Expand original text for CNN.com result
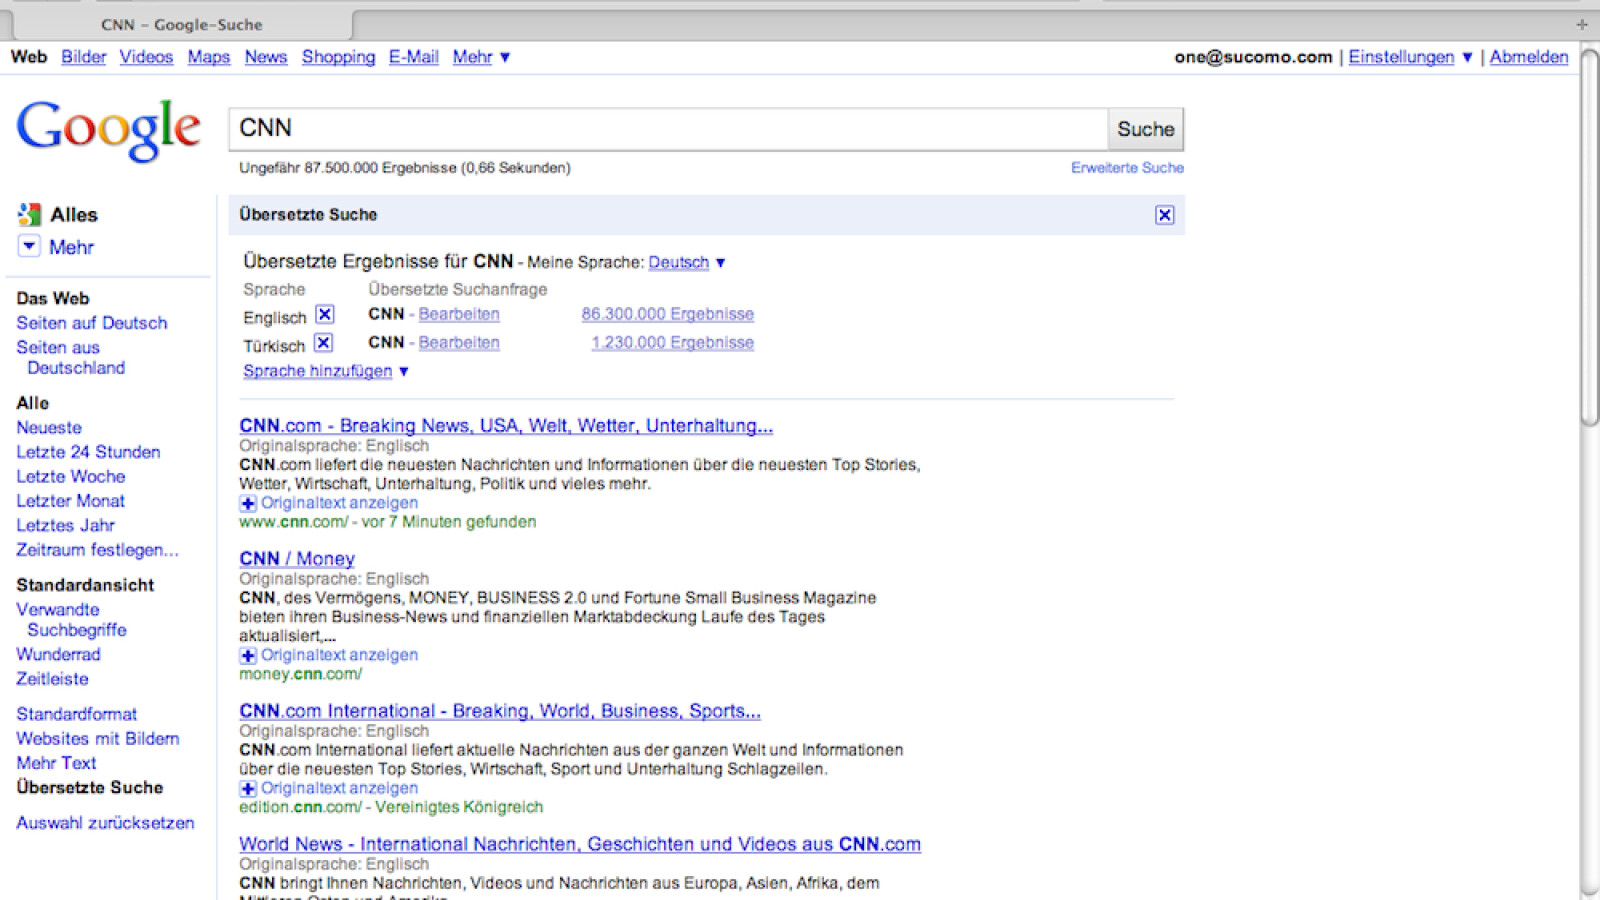1600x900 pixels. (x=248, y=503)
